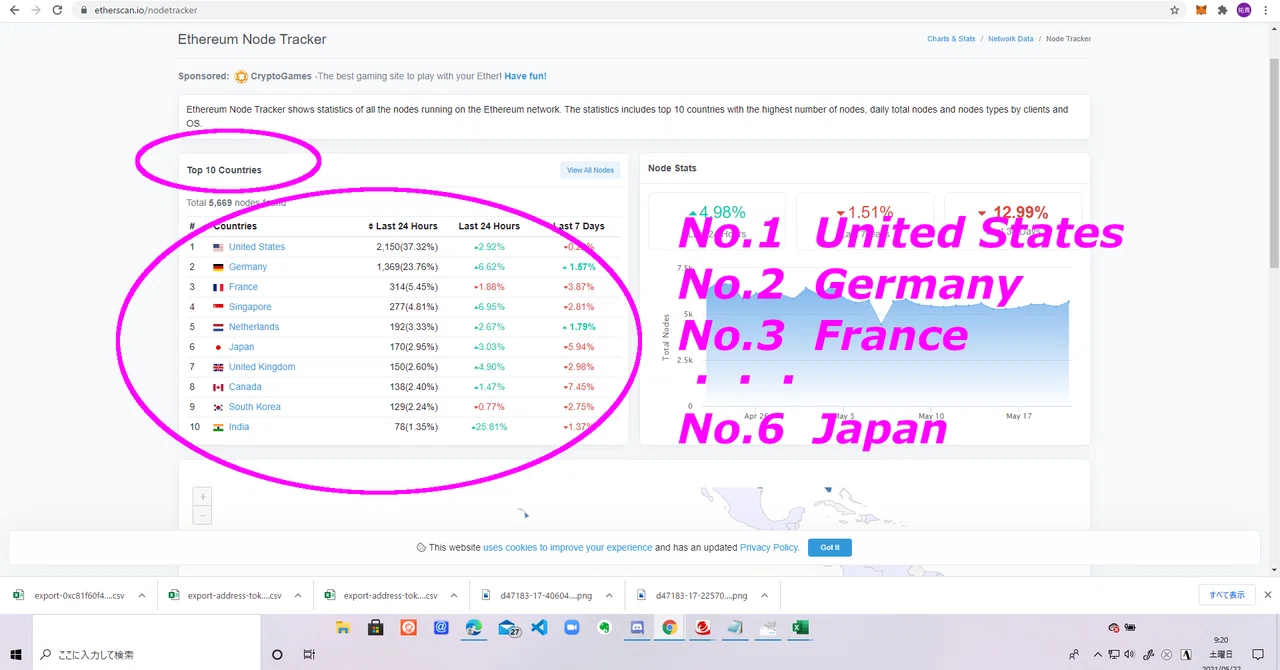Click the '2,150(37.32%)' node count cell
The width and height of the screenshot is (1280, 670).
[407, 247]
